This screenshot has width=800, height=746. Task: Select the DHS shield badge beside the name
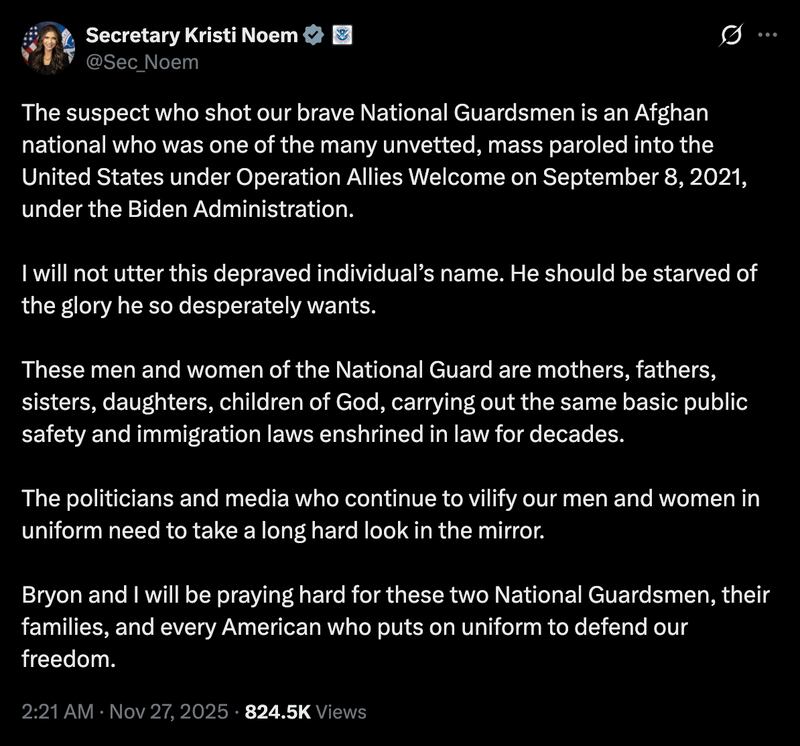coord(344,31)
